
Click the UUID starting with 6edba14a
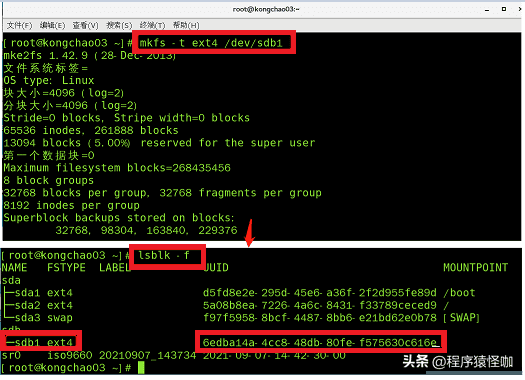click(x=320, y=343)
